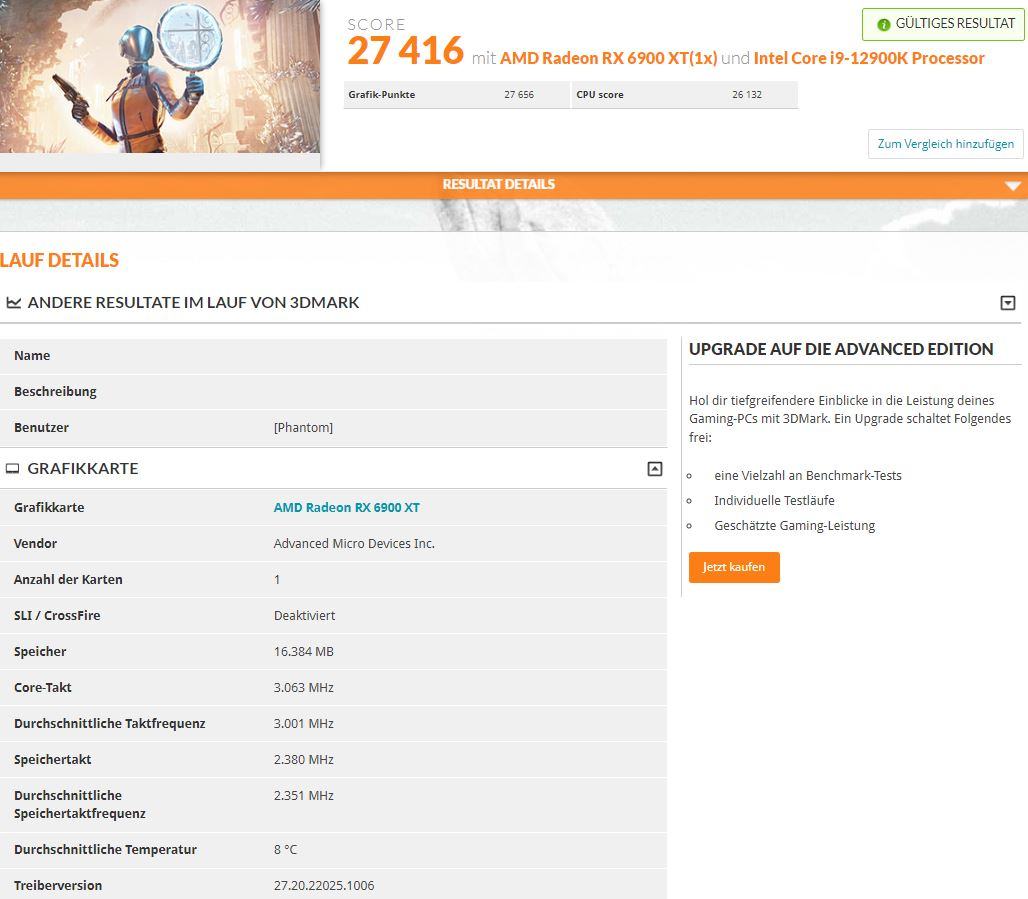Open the AMD Radeon RX 6900 XT Grafikkarte link
This screenshot has height=899, width=1028.
tap(347, 508)
